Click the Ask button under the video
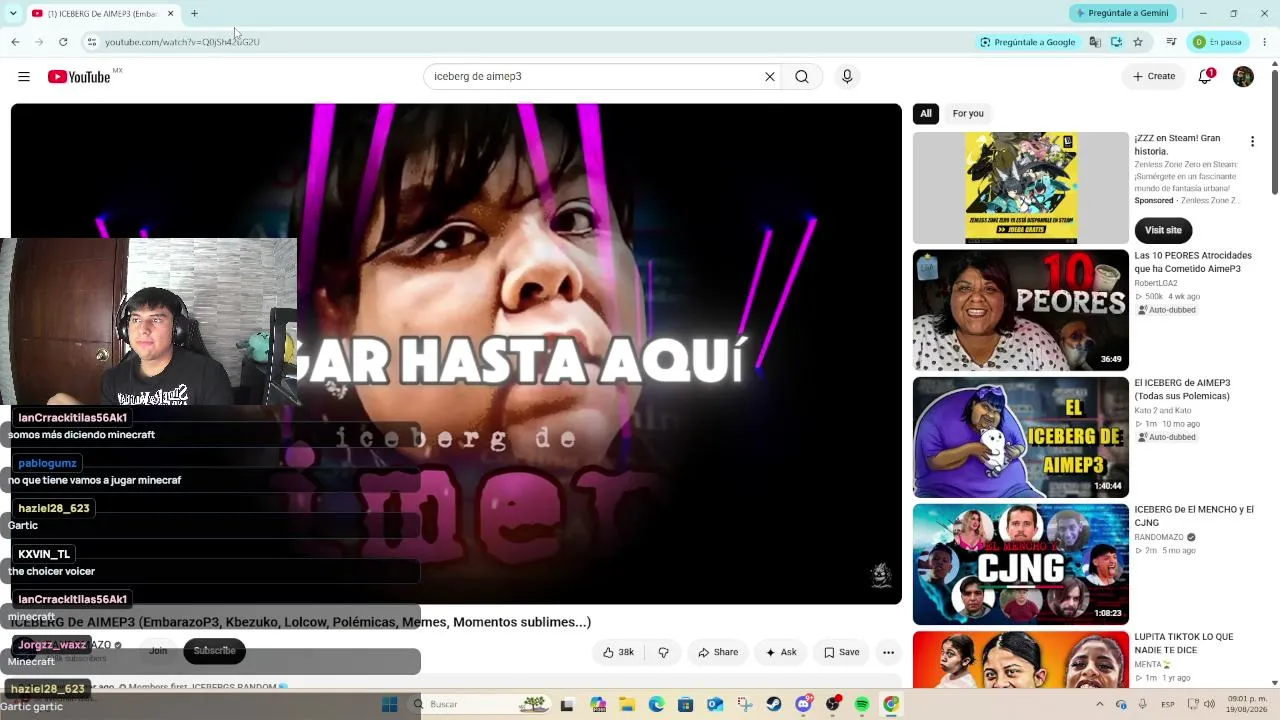The image size is (1280, 720). 781,652
